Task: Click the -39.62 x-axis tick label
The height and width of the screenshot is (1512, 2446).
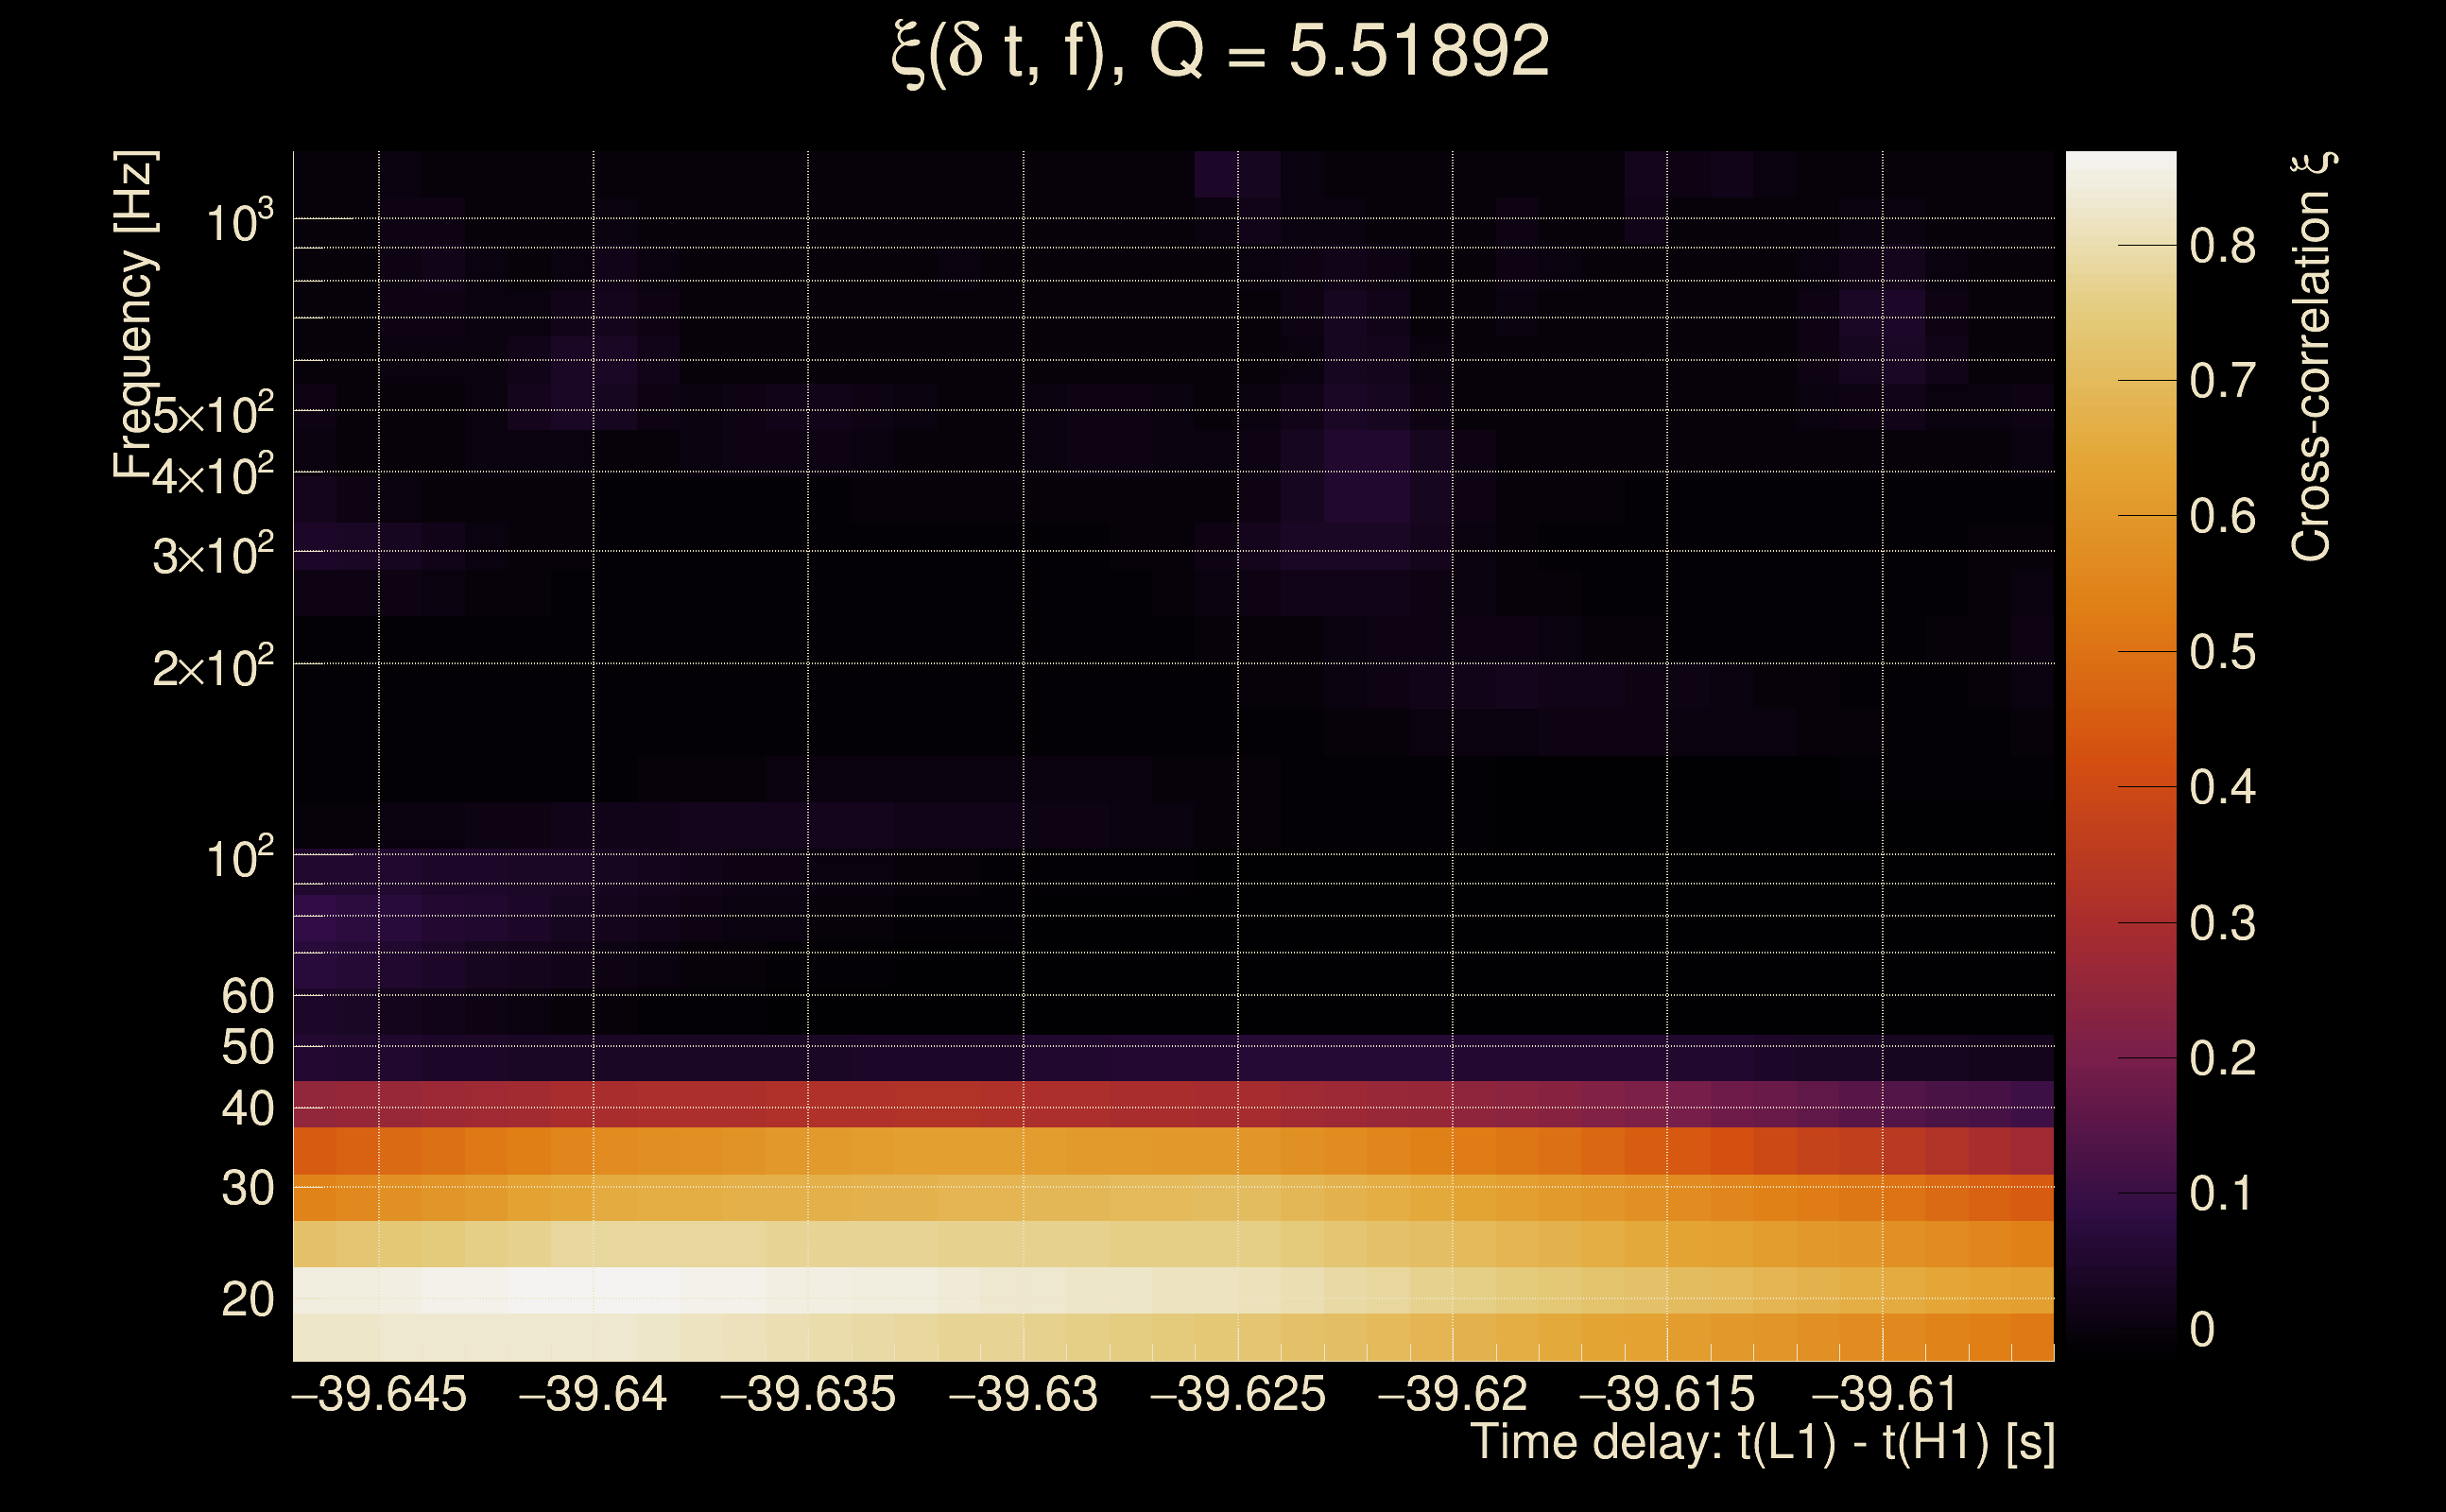Action: click(x=1452, y=1395)
